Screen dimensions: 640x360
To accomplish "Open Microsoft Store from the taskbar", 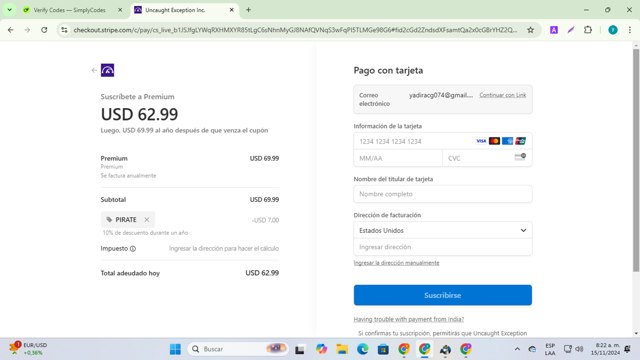I will pyautogui.click(x=383, y=349).
